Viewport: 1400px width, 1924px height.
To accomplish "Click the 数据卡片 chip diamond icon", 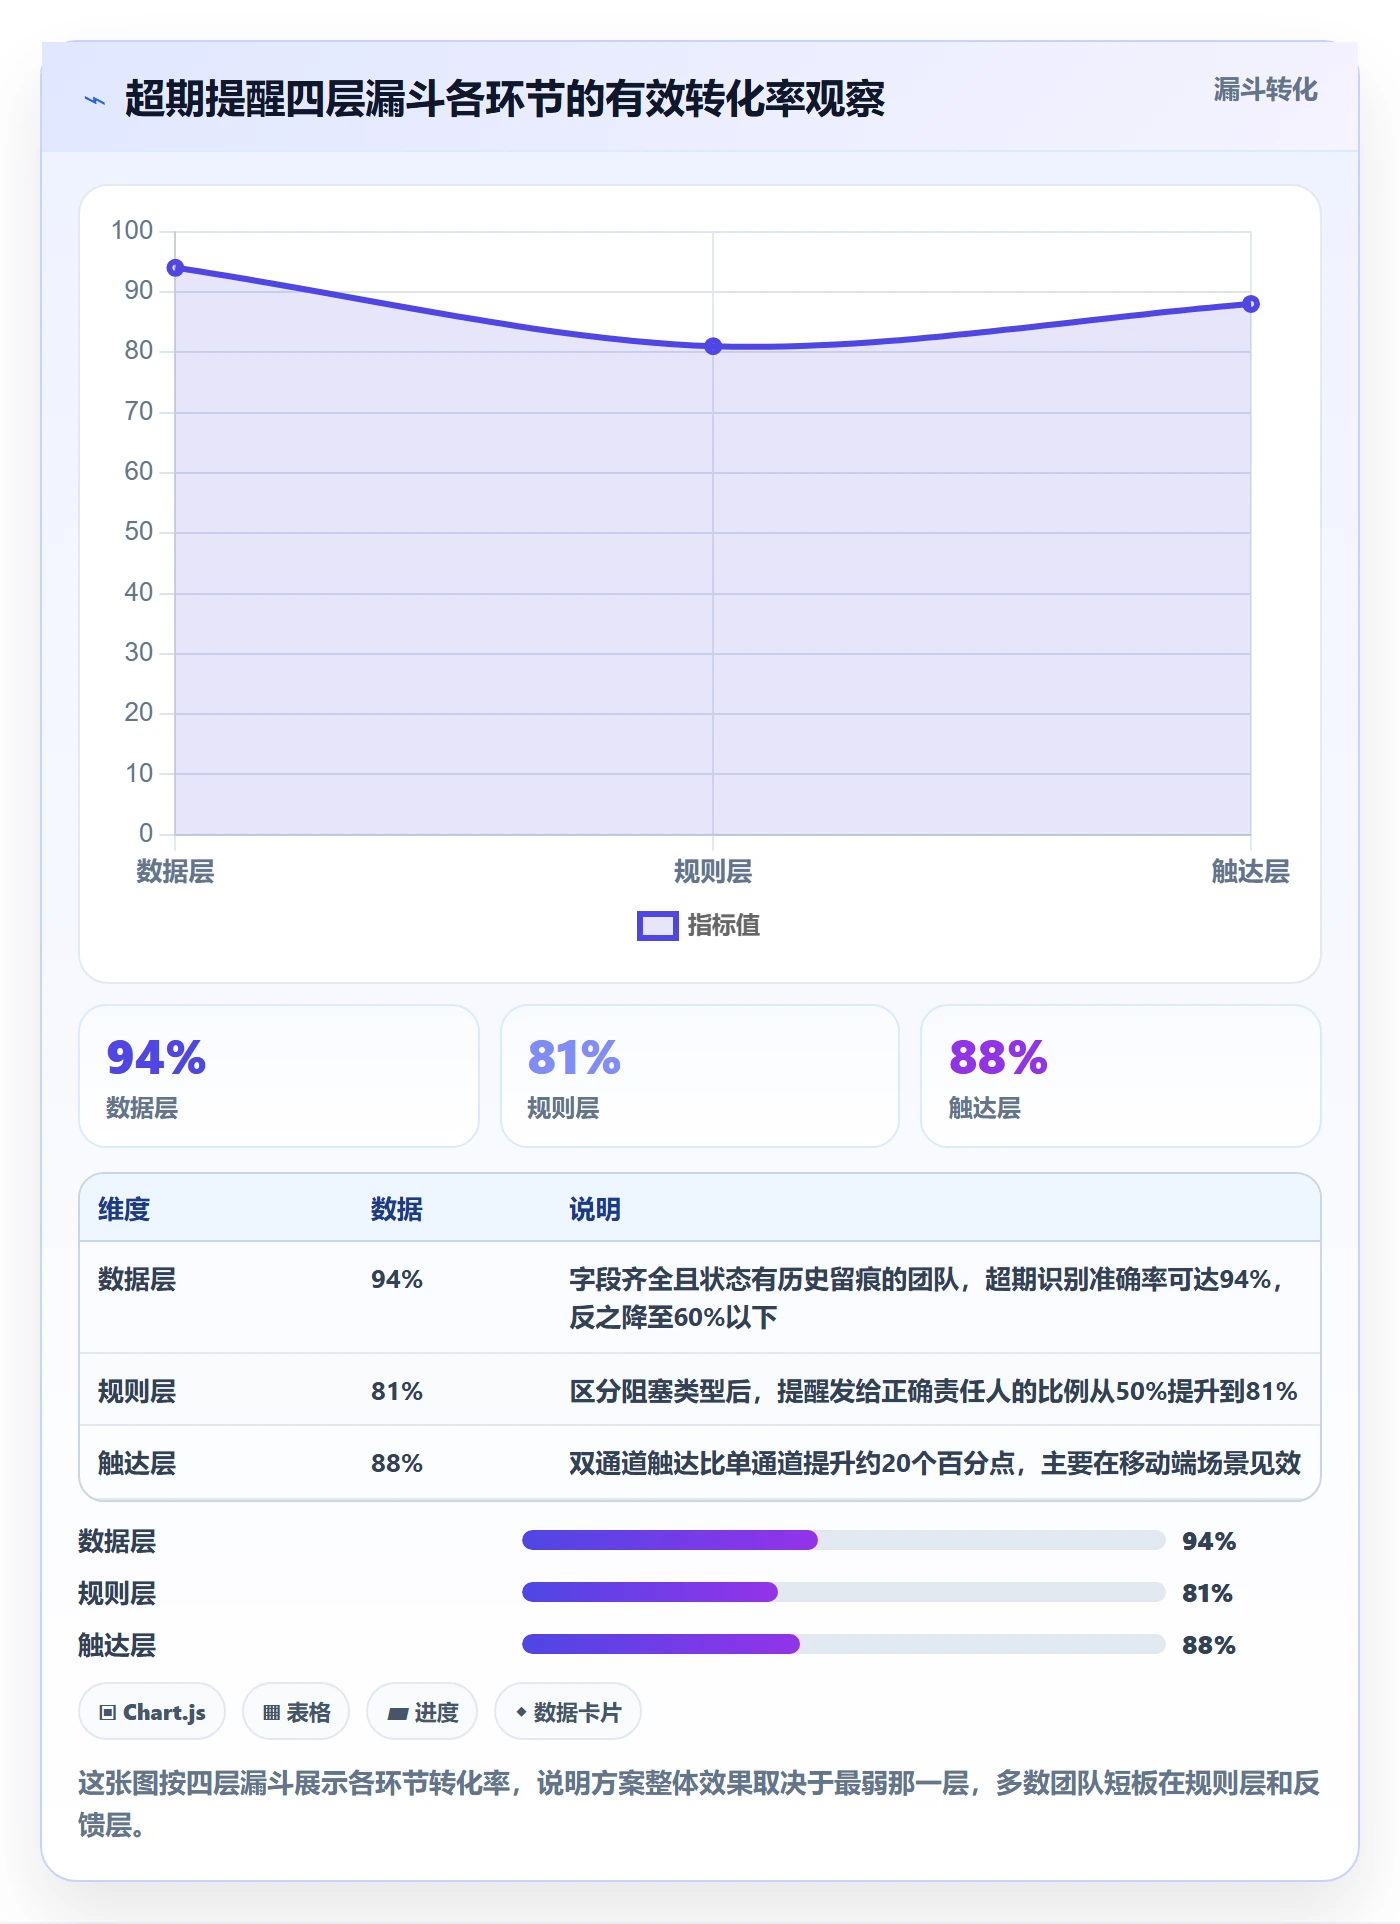I will coord(521,1712).
